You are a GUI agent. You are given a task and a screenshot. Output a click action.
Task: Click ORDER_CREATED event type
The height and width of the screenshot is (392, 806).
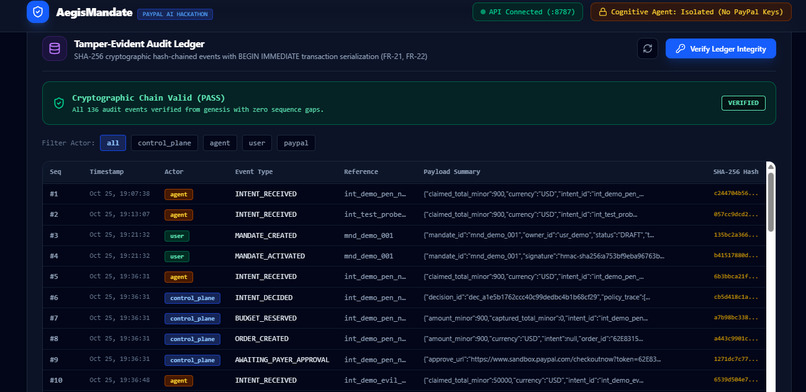pos(262,339)
